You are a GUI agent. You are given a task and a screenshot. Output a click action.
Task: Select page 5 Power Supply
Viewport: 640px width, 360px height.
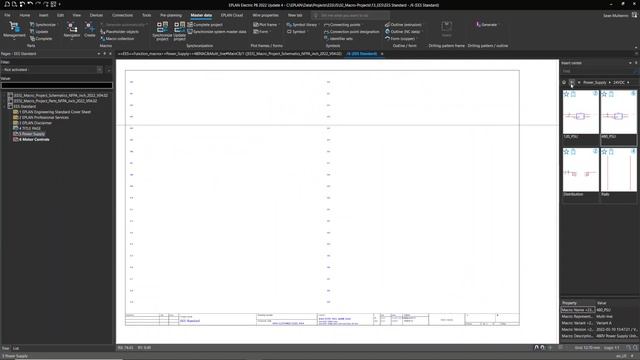coord(31,134)
